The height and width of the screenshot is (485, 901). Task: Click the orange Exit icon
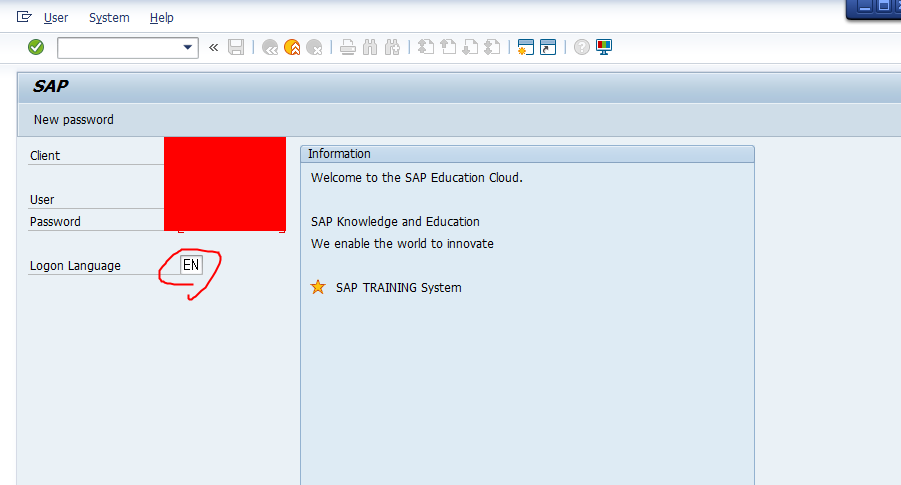click(292, 47)
